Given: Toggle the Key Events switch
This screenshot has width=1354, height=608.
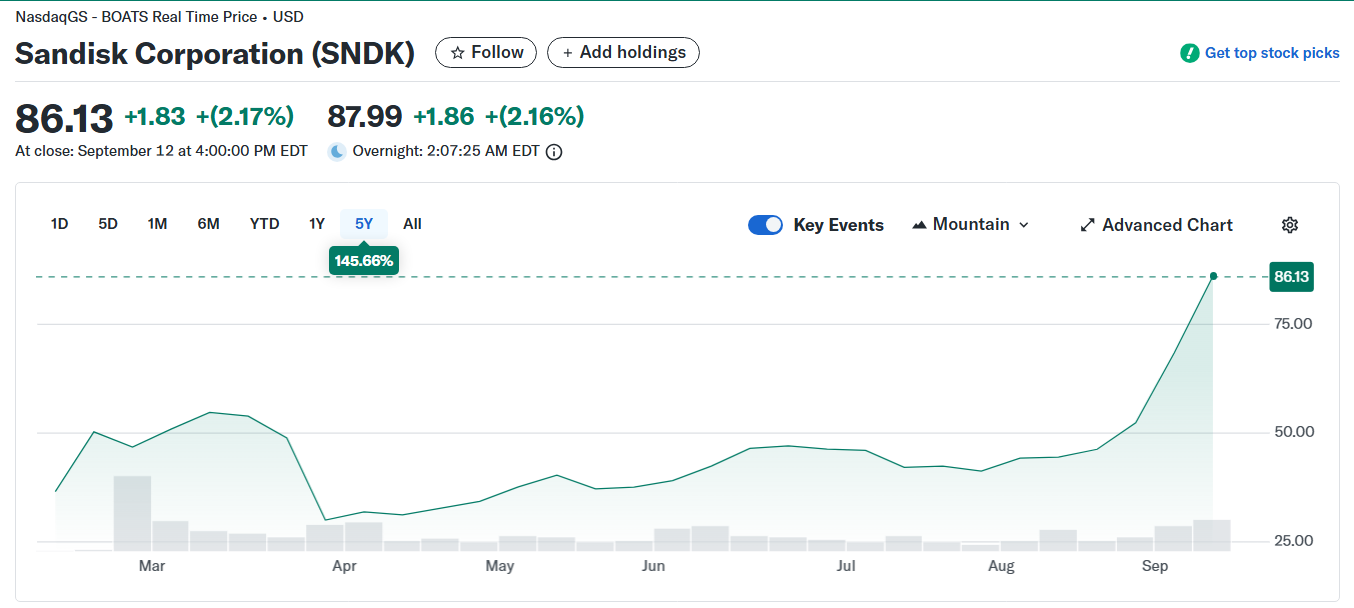Looking at the screenshot, I should pos(765,225).
